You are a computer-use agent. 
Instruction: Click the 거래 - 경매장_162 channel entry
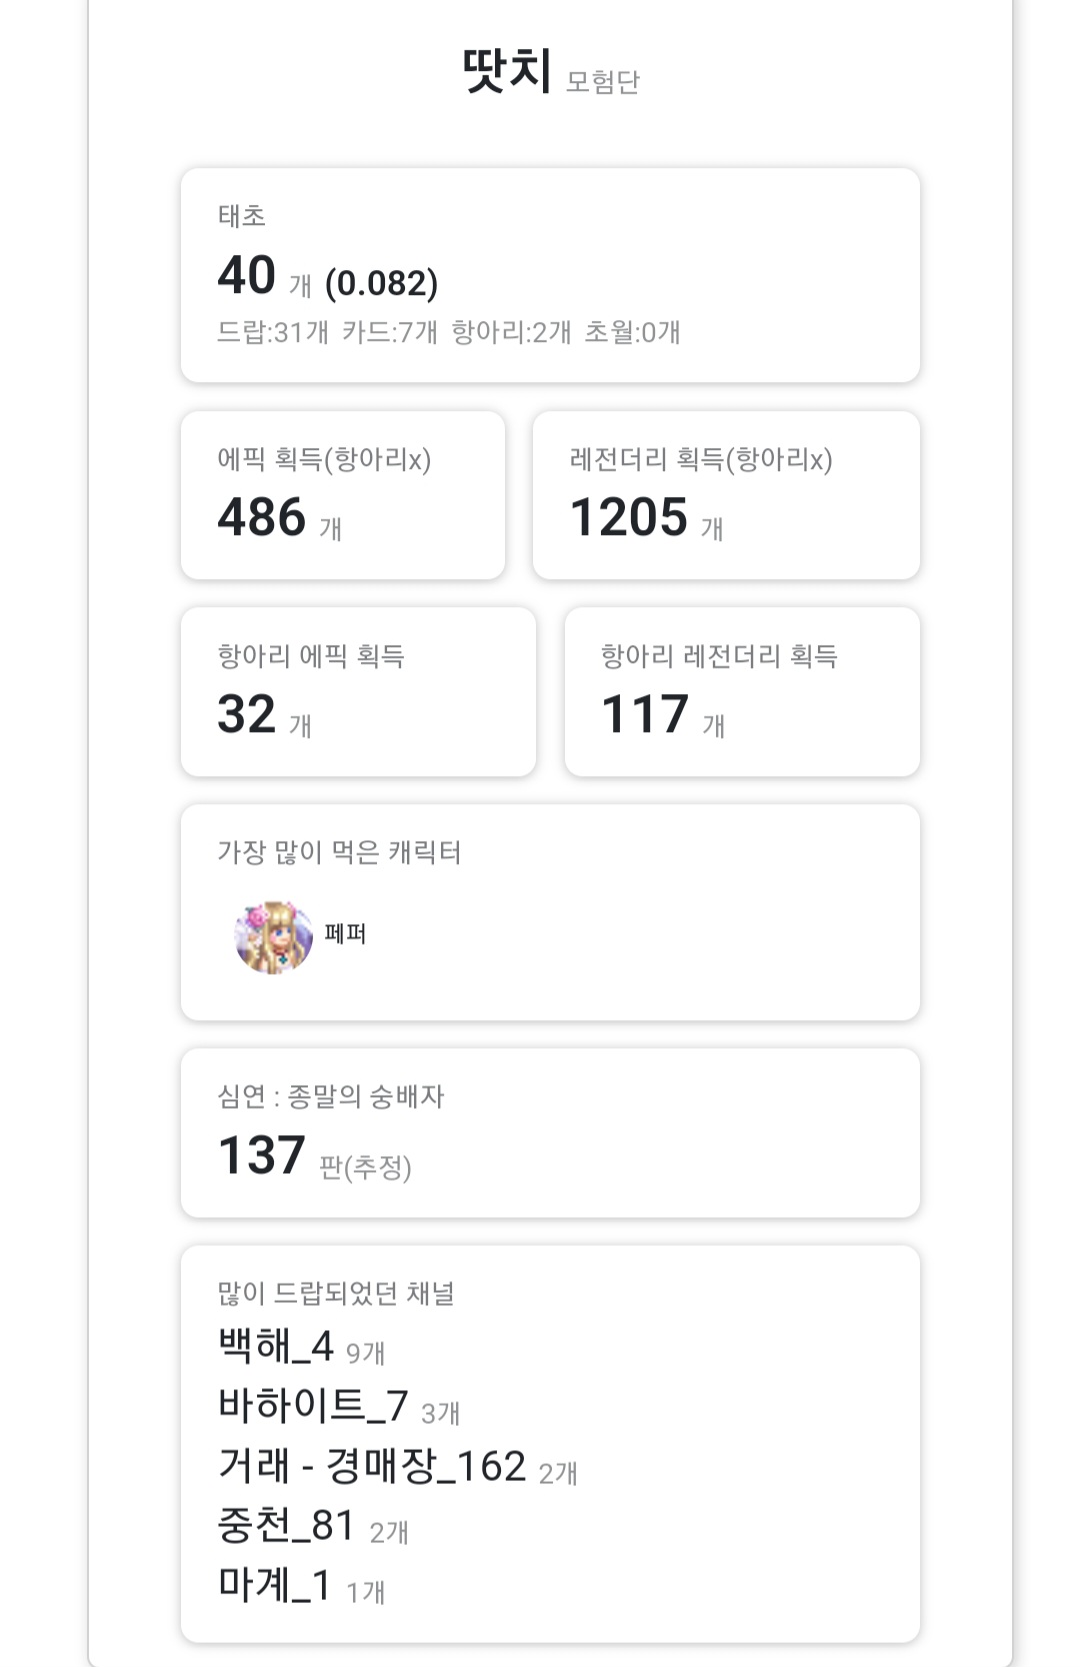pyautogui.click(x=372, y=1466)
